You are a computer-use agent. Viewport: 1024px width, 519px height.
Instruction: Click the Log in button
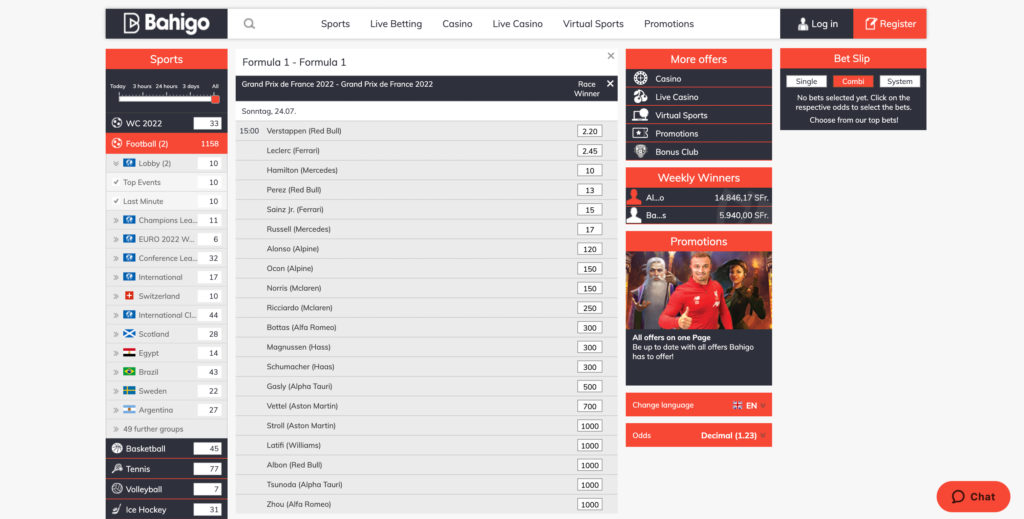(816, 24)
